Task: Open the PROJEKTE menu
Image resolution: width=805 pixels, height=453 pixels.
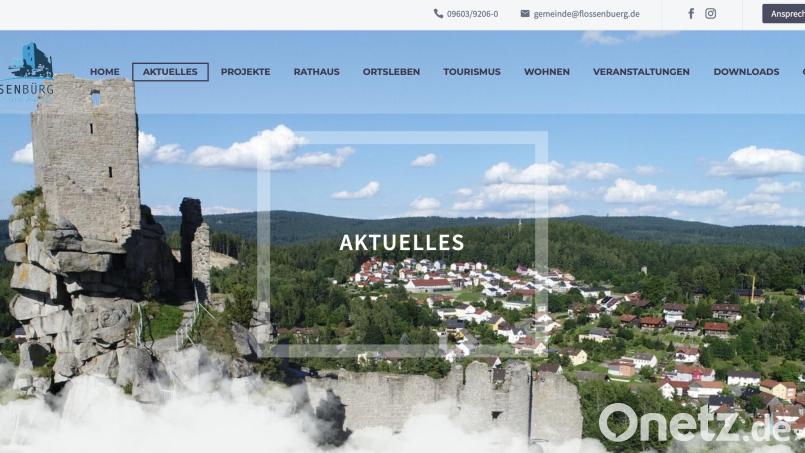Action: pos(245,72)
